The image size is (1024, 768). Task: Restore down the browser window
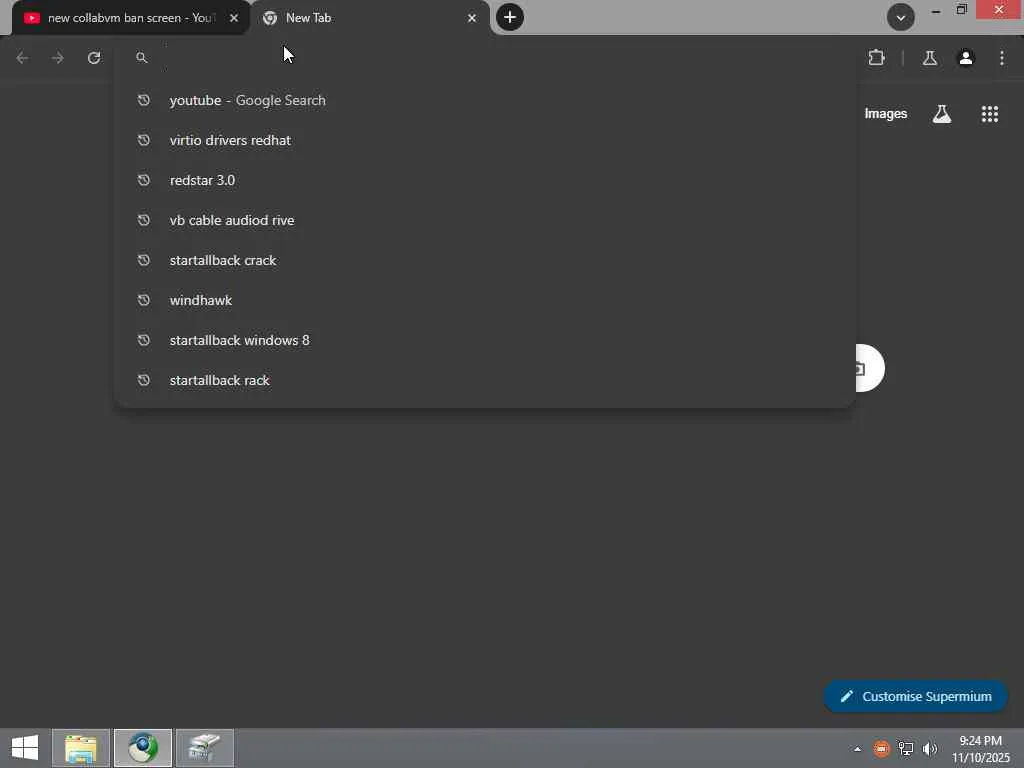point(961,9)
